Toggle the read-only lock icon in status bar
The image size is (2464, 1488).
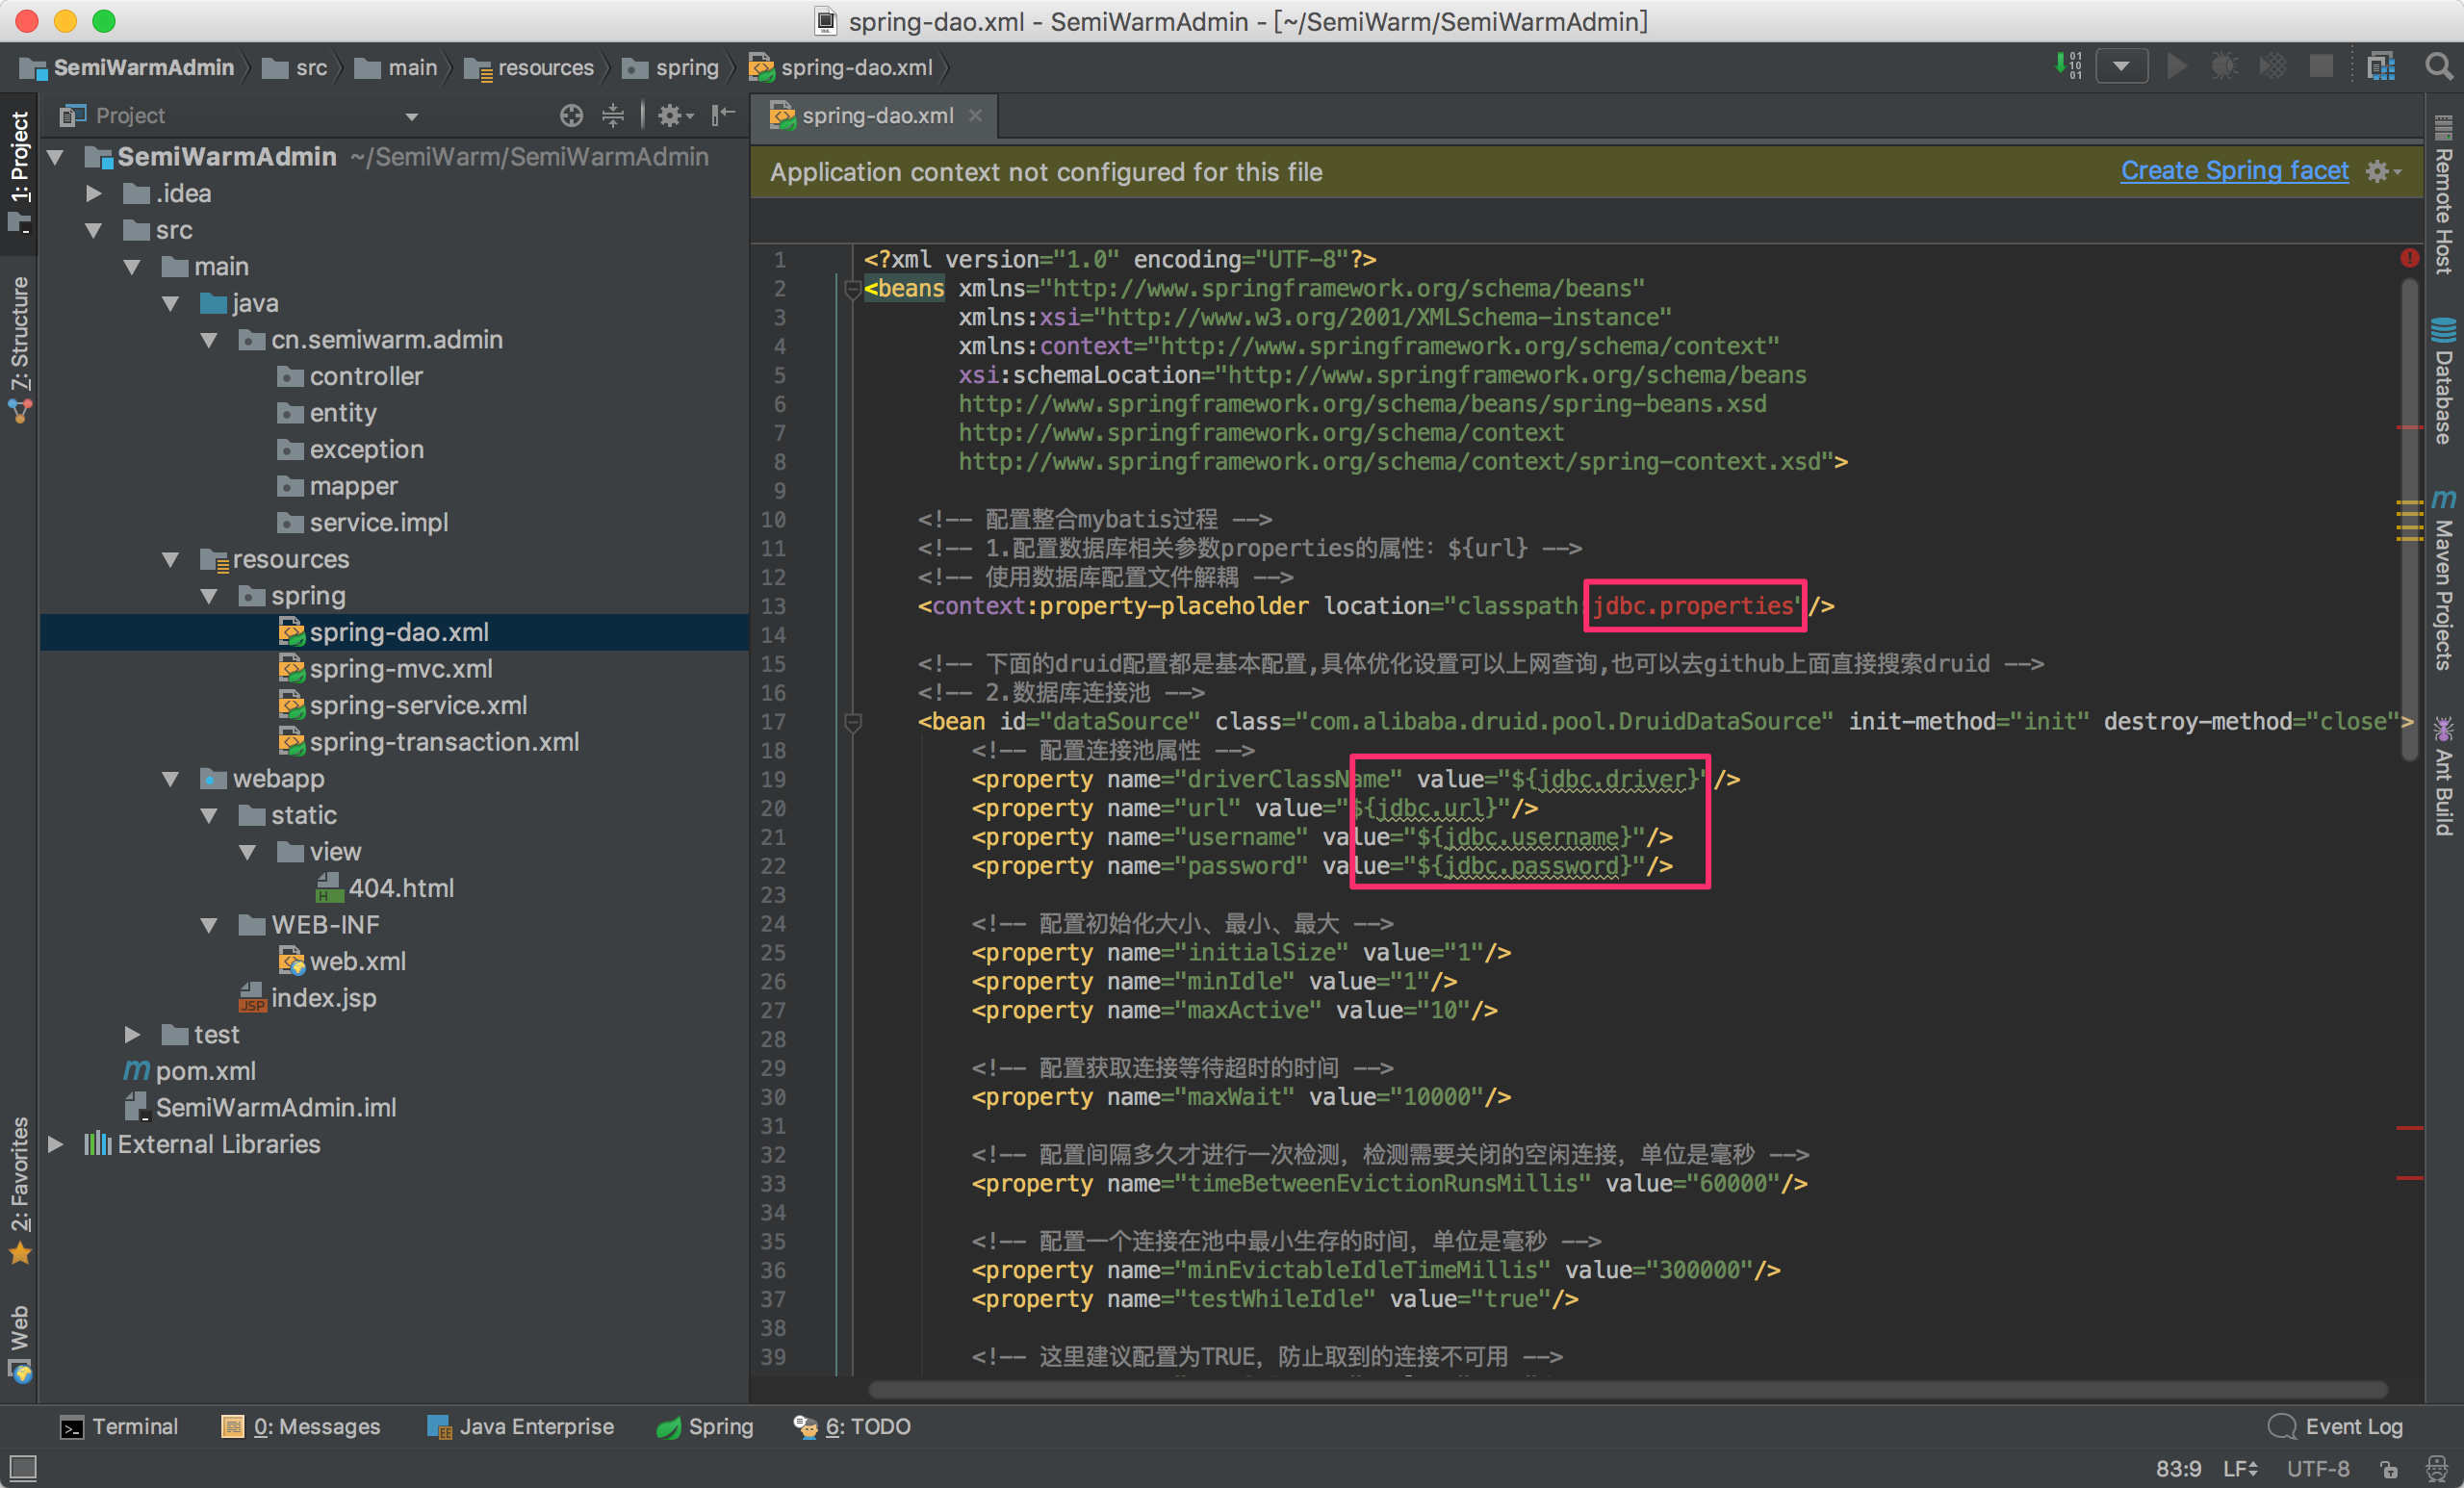[x=2388, y=1469]
